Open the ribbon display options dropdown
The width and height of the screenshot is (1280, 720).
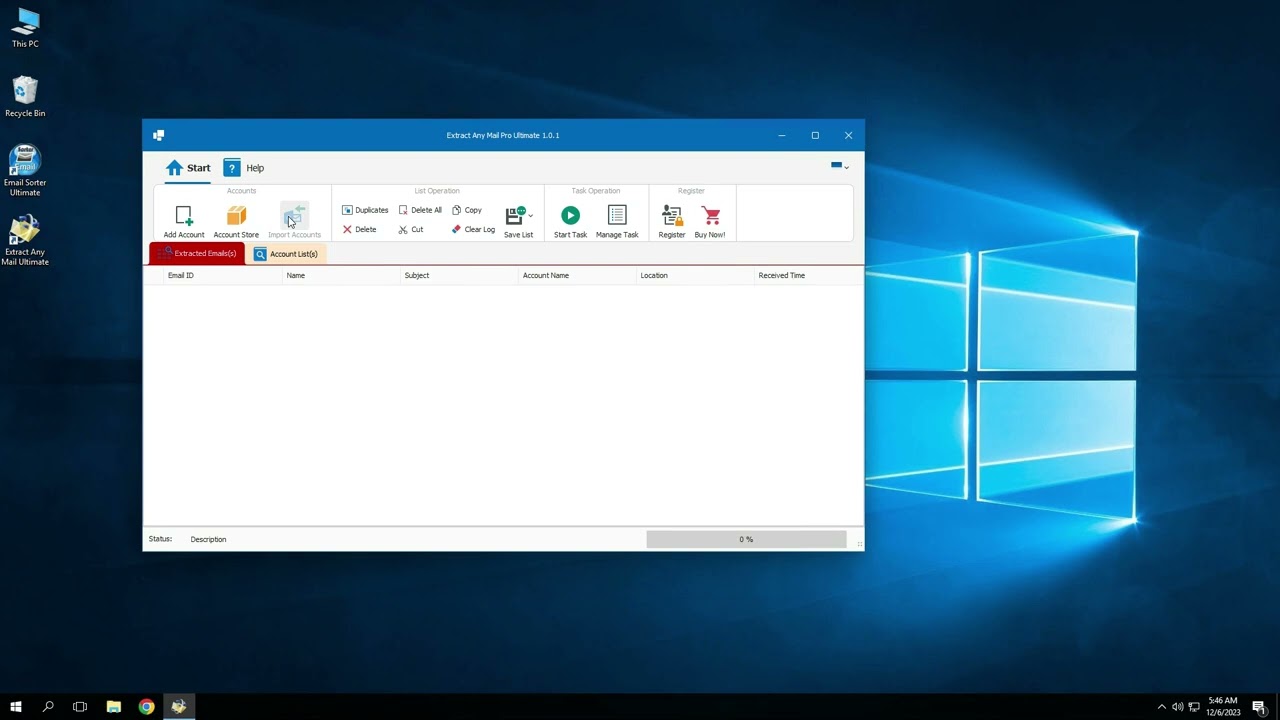tap(840, 166)
